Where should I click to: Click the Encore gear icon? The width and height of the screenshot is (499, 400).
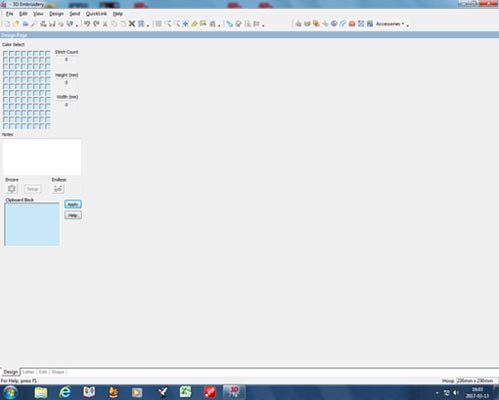12,189
